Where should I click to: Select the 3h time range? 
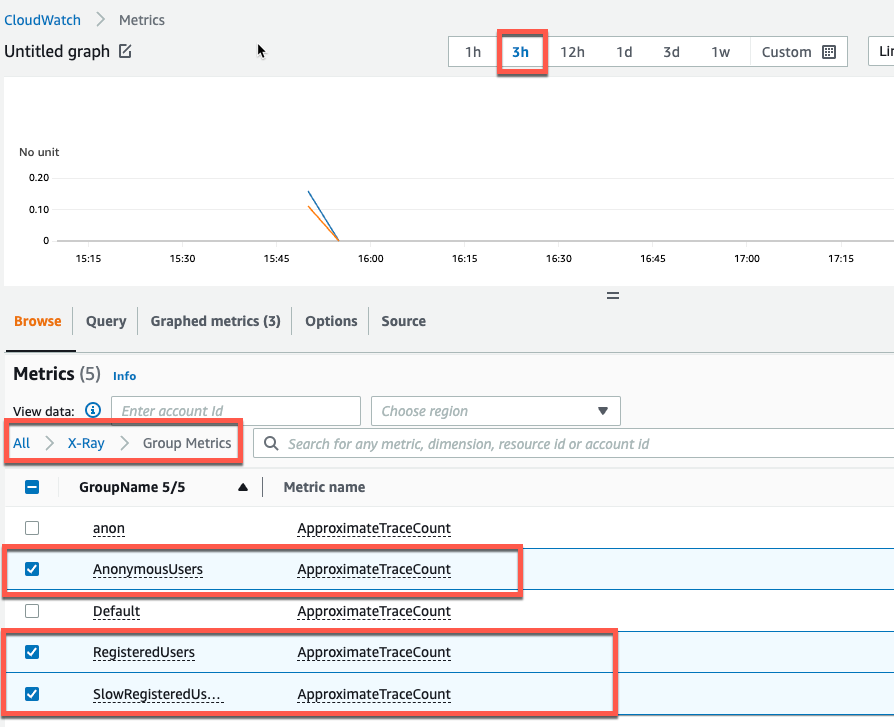coord(520,52)
